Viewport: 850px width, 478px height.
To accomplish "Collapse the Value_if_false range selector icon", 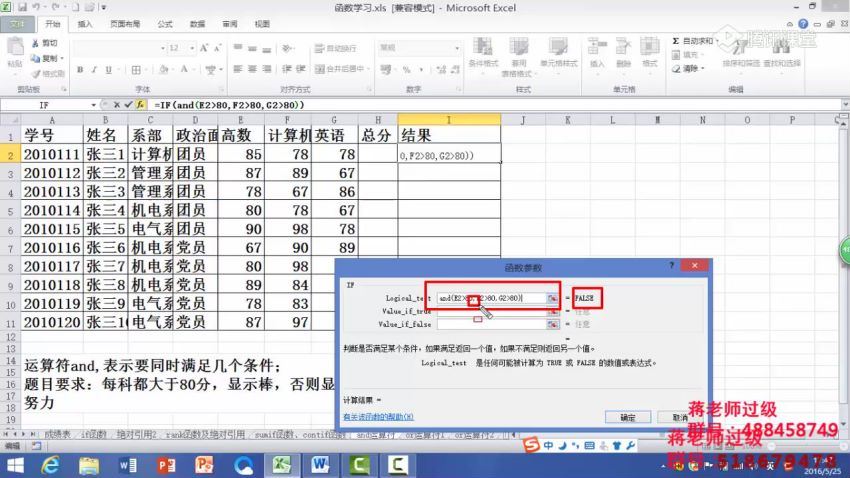I will (x=552, y=324).
